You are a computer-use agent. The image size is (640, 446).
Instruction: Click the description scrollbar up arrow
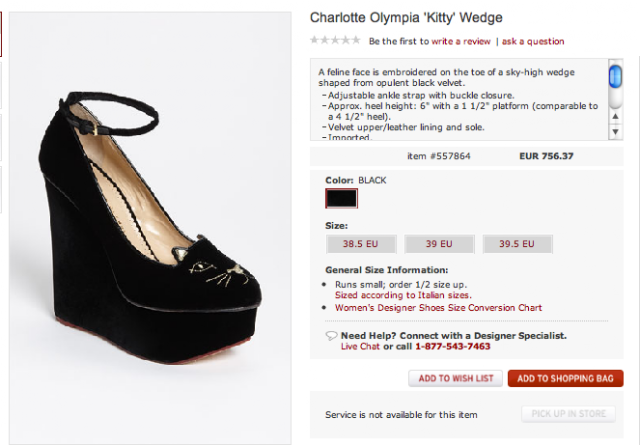tap(616, 116)
